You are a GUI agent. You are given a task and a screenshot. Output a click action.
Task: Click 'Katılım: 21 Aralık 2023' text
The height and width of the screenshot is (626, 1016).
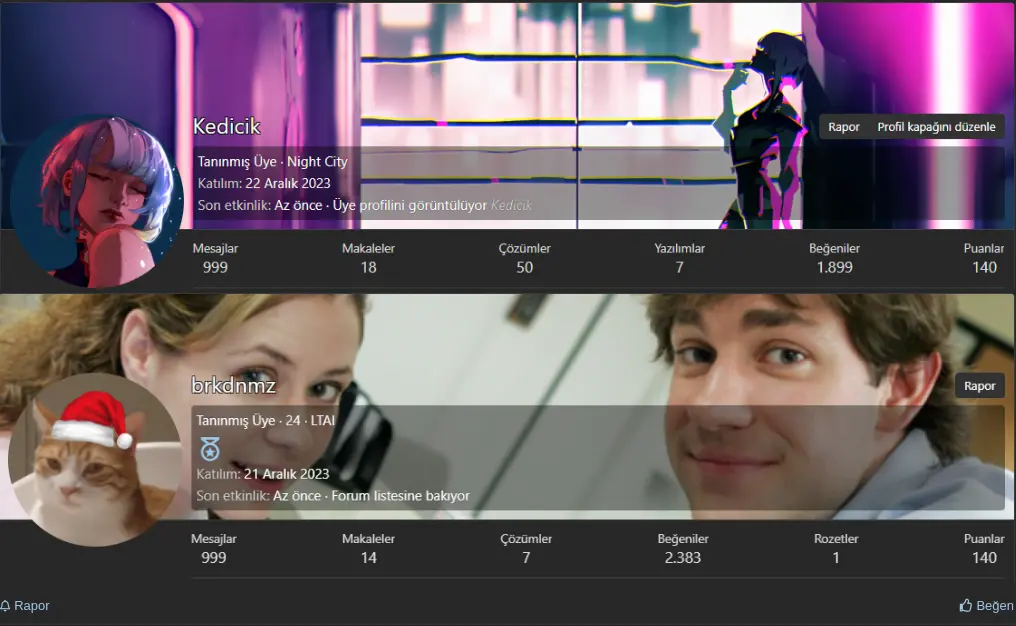tap(262, 474)
